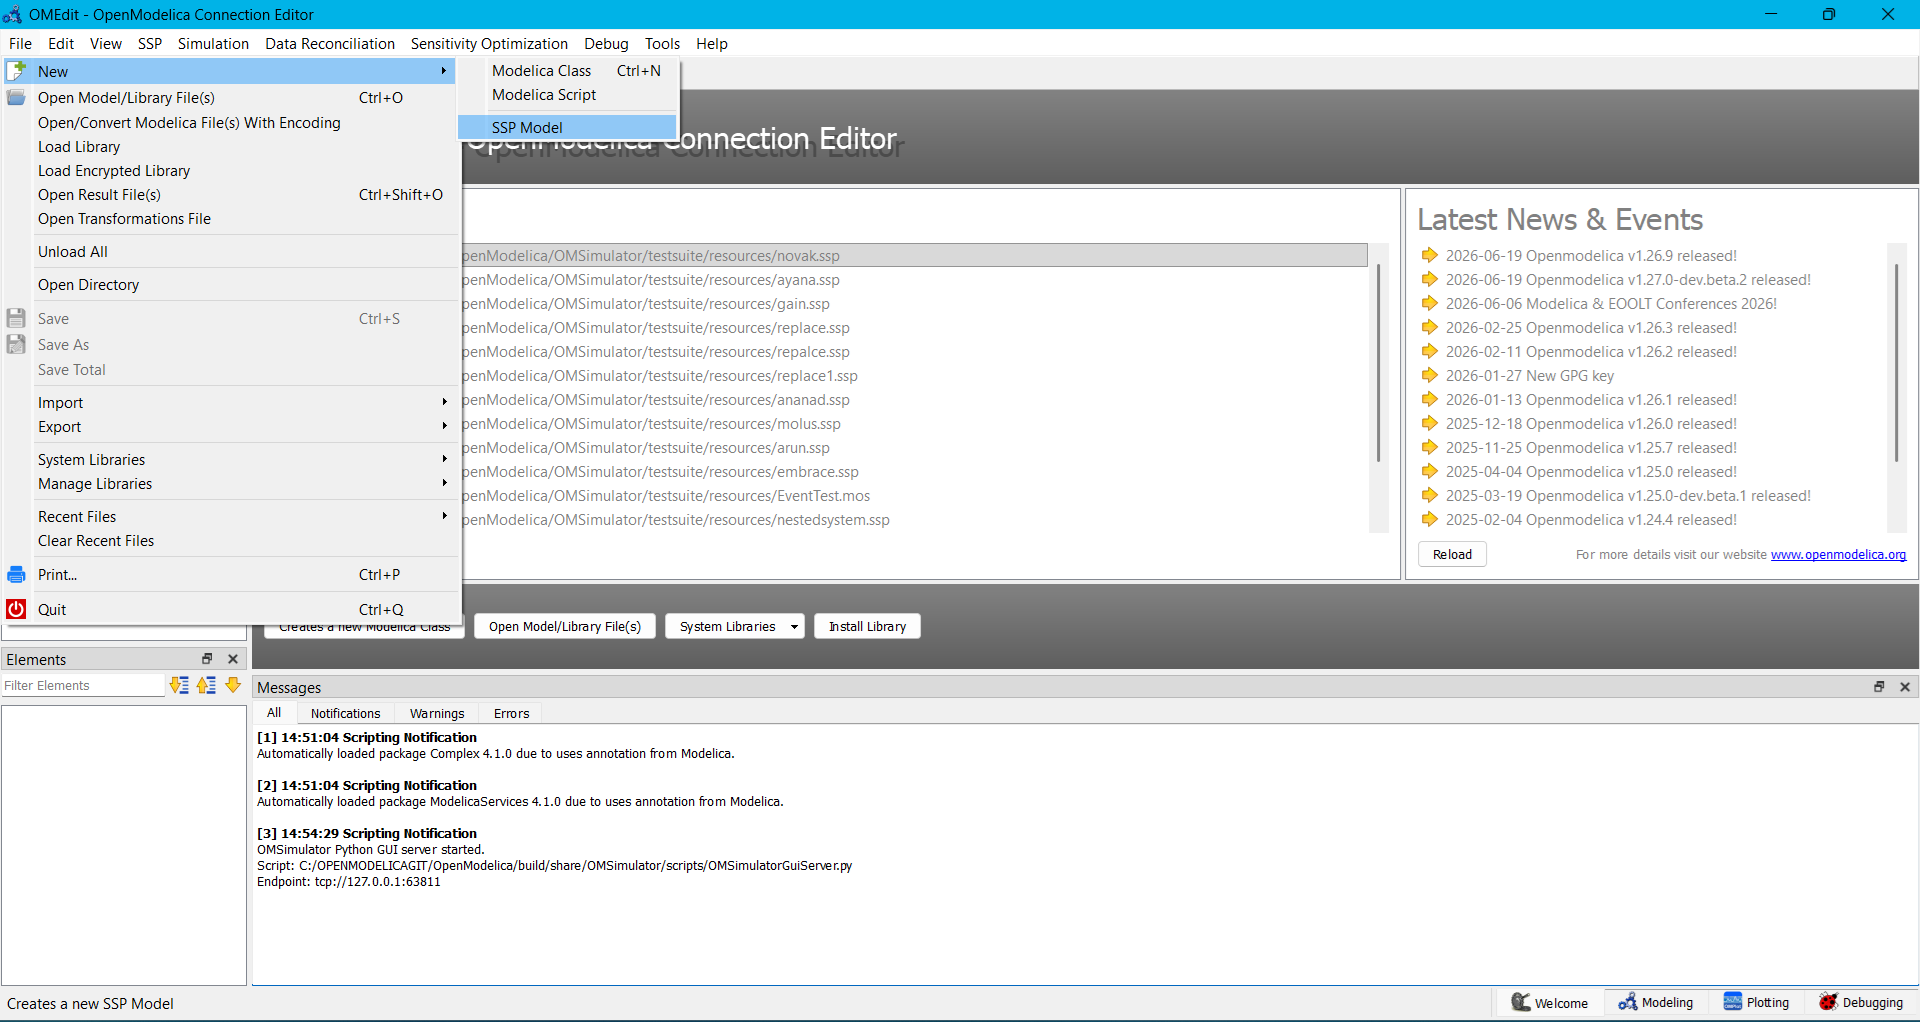1920x1022 pixels.
Task: Click the arrow icon beside v1.25.0 released news
Action: (1430, 471)
